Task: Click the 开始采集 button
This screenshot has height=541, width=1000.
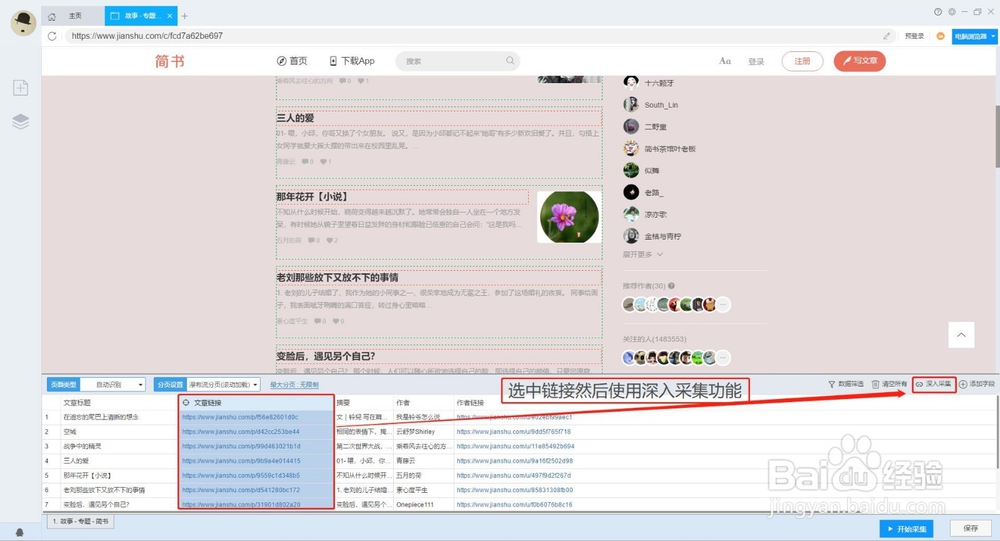Action: tap(906, 529)
